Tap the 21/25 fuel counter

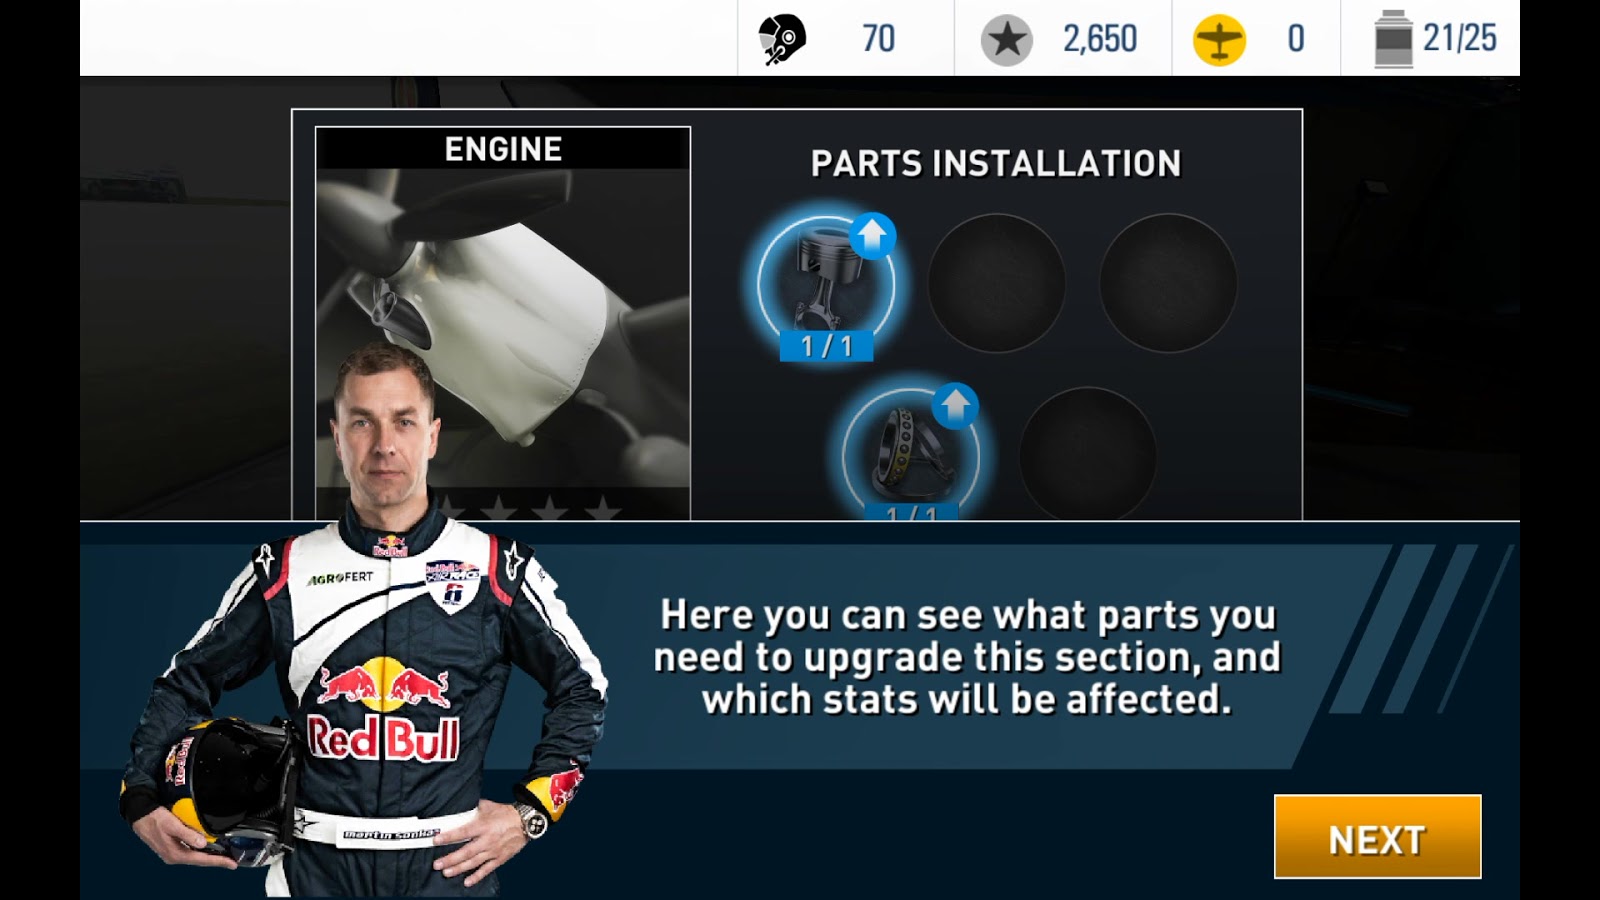click(1460, 38)
